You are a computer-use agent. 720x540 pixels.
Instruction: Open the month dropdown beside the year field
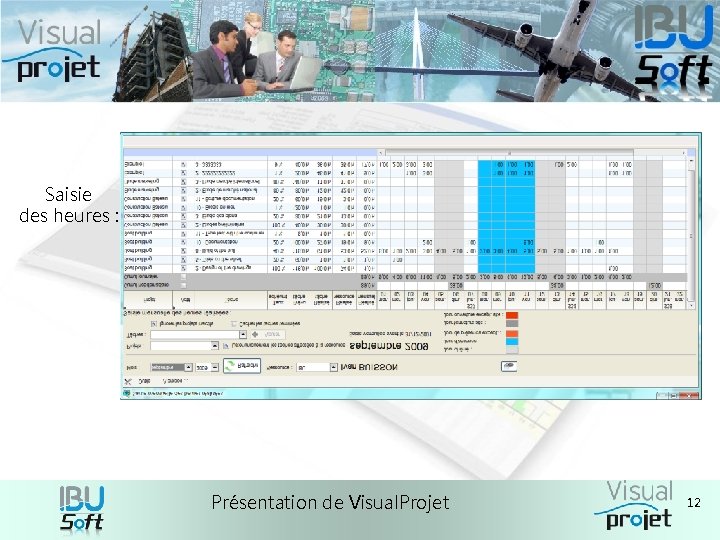188,367
